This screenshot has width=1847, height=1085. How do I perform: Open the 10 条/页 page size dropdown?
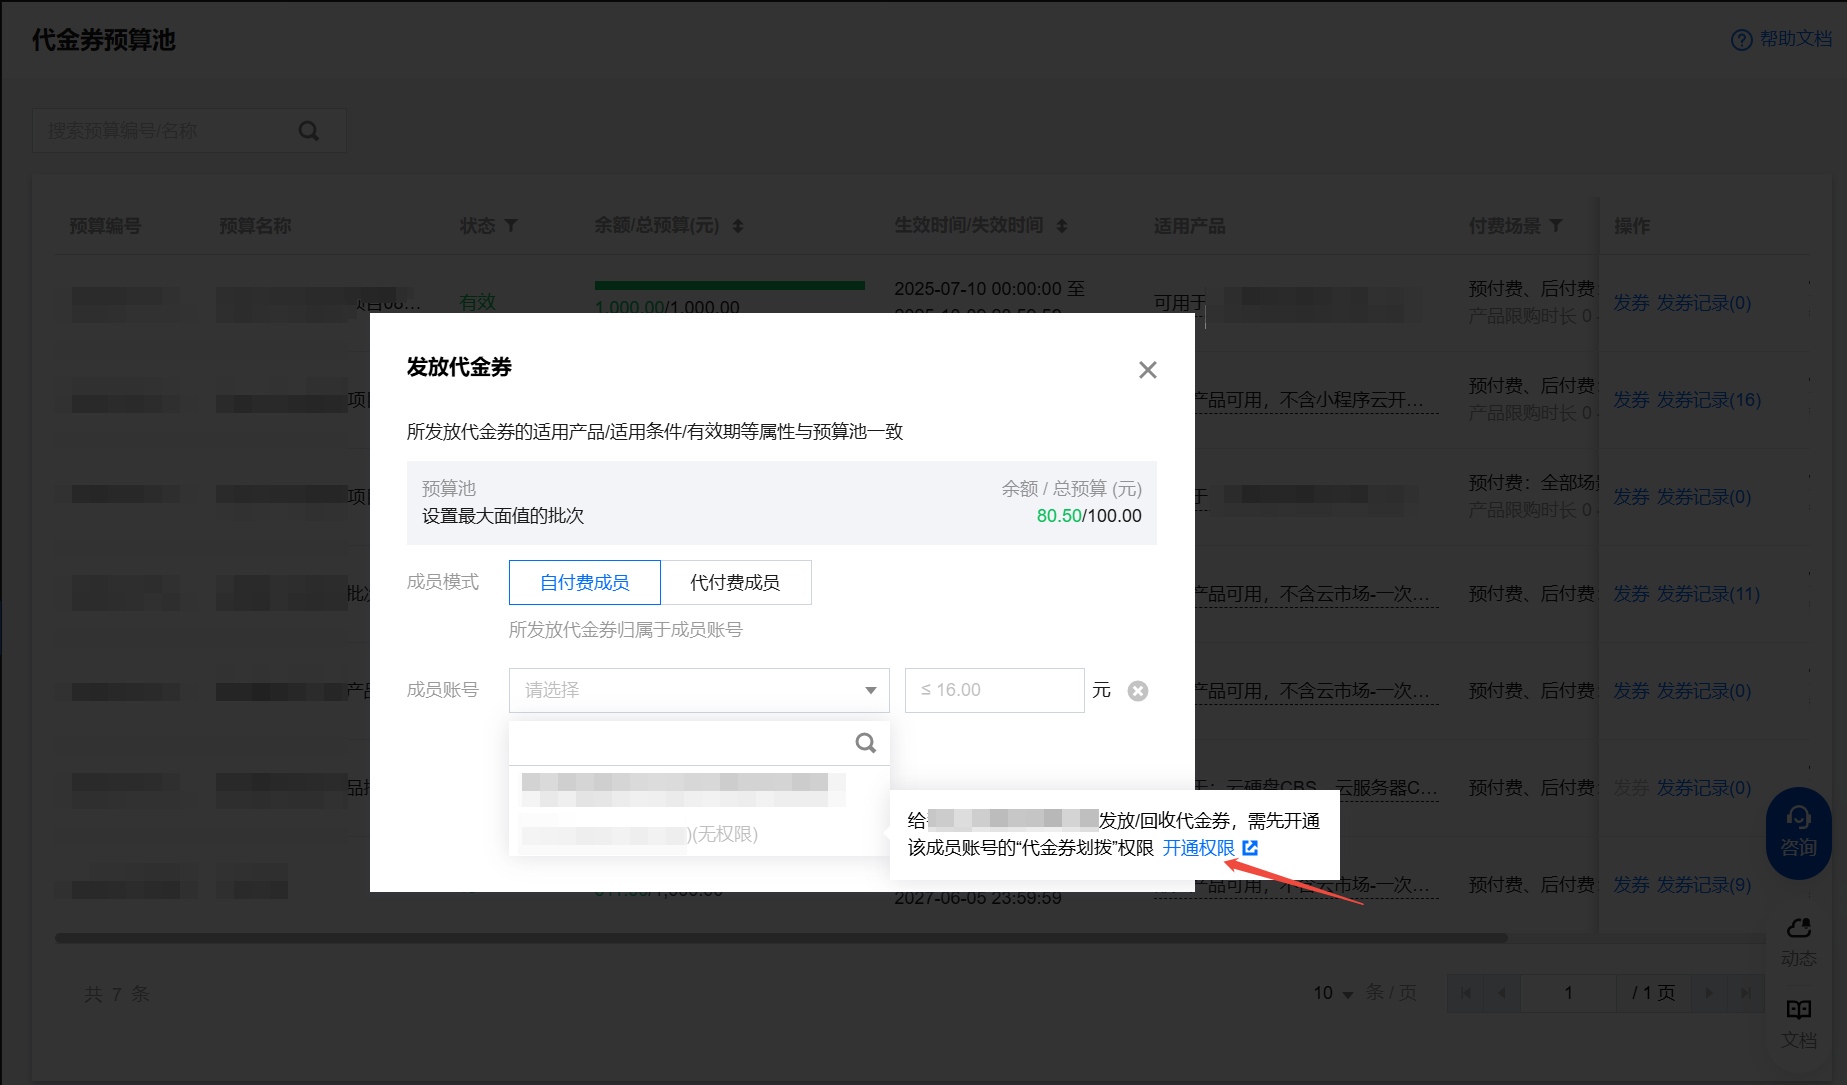pyautogui.click(x=1333, y=993)
